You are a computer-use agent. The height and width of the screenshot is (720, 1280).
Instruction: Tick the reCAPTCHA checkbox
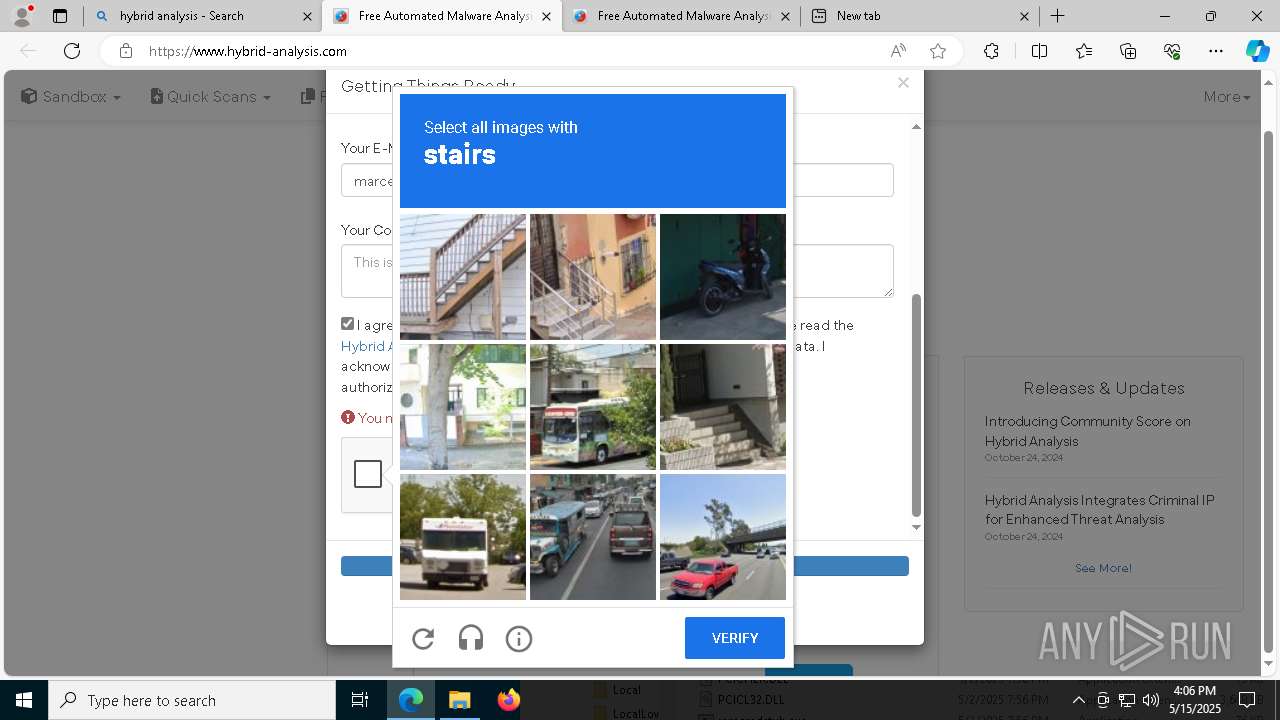point(368,474)
